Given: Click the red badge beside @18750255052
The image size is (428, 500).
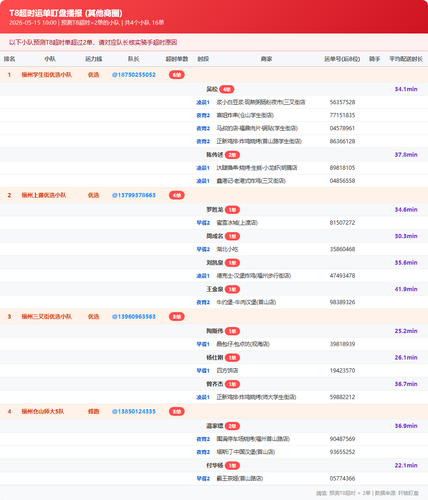Looking at the screenshot, I should [177, 75].
